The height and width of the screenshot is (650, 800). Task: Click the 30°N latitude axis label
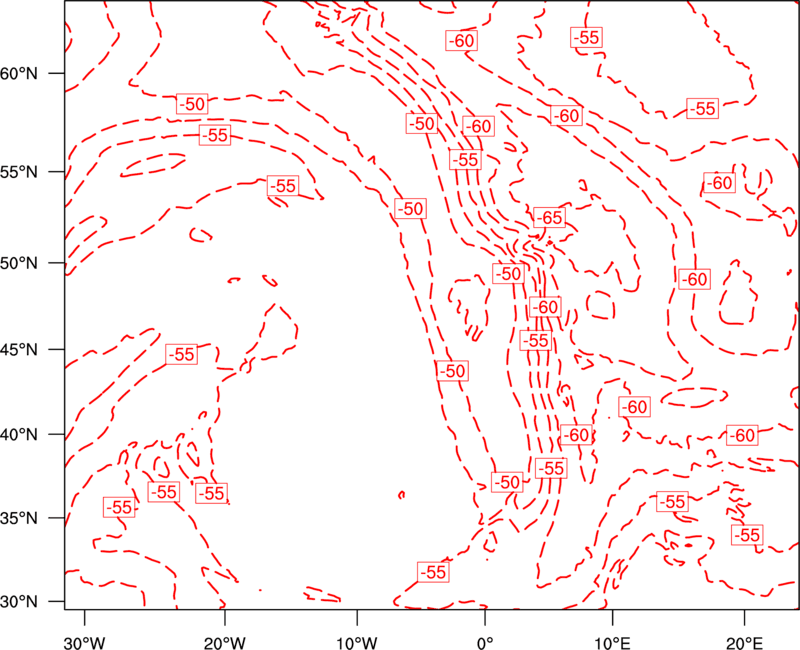[19, 602]
